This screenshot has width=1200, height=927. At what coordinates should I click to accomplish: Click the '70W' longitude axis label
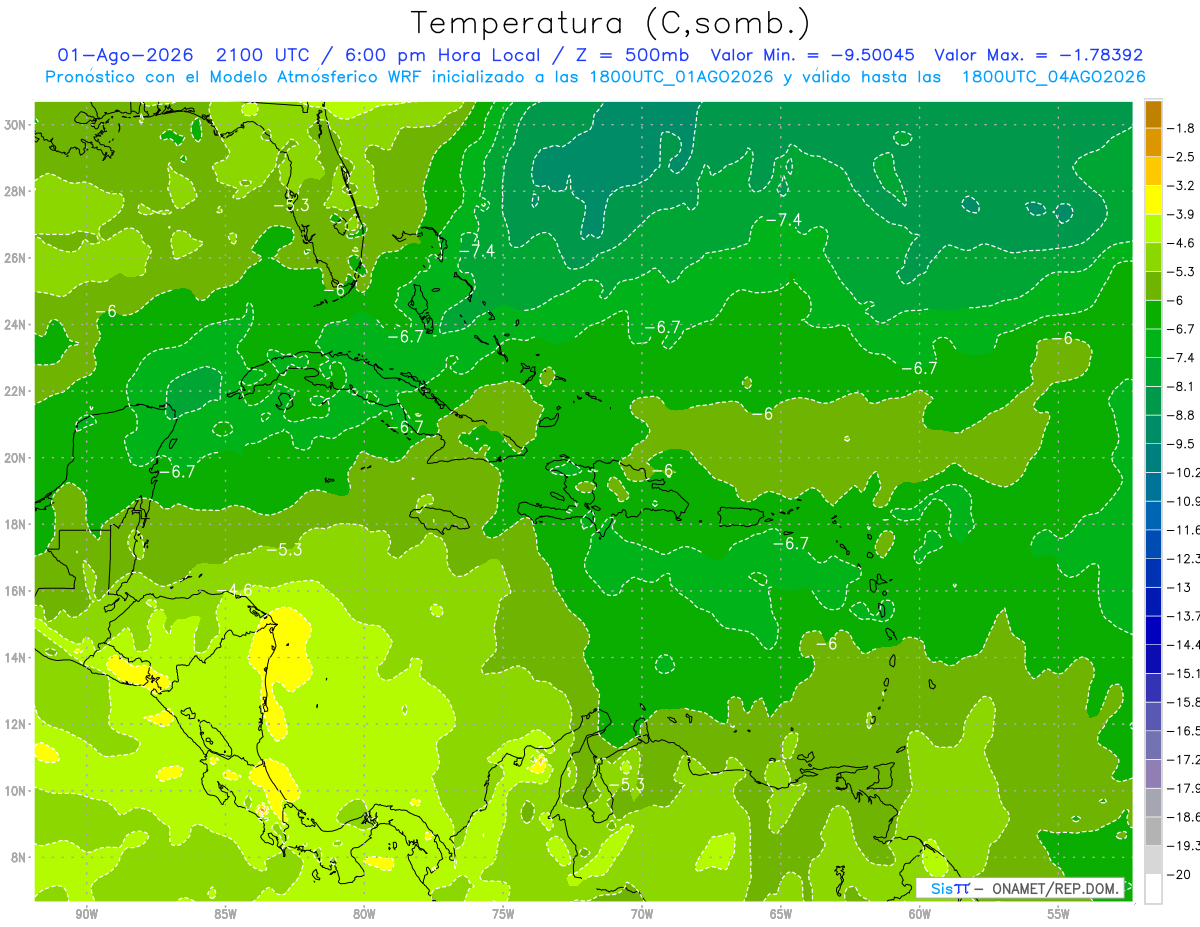click(x=642, y=914)
